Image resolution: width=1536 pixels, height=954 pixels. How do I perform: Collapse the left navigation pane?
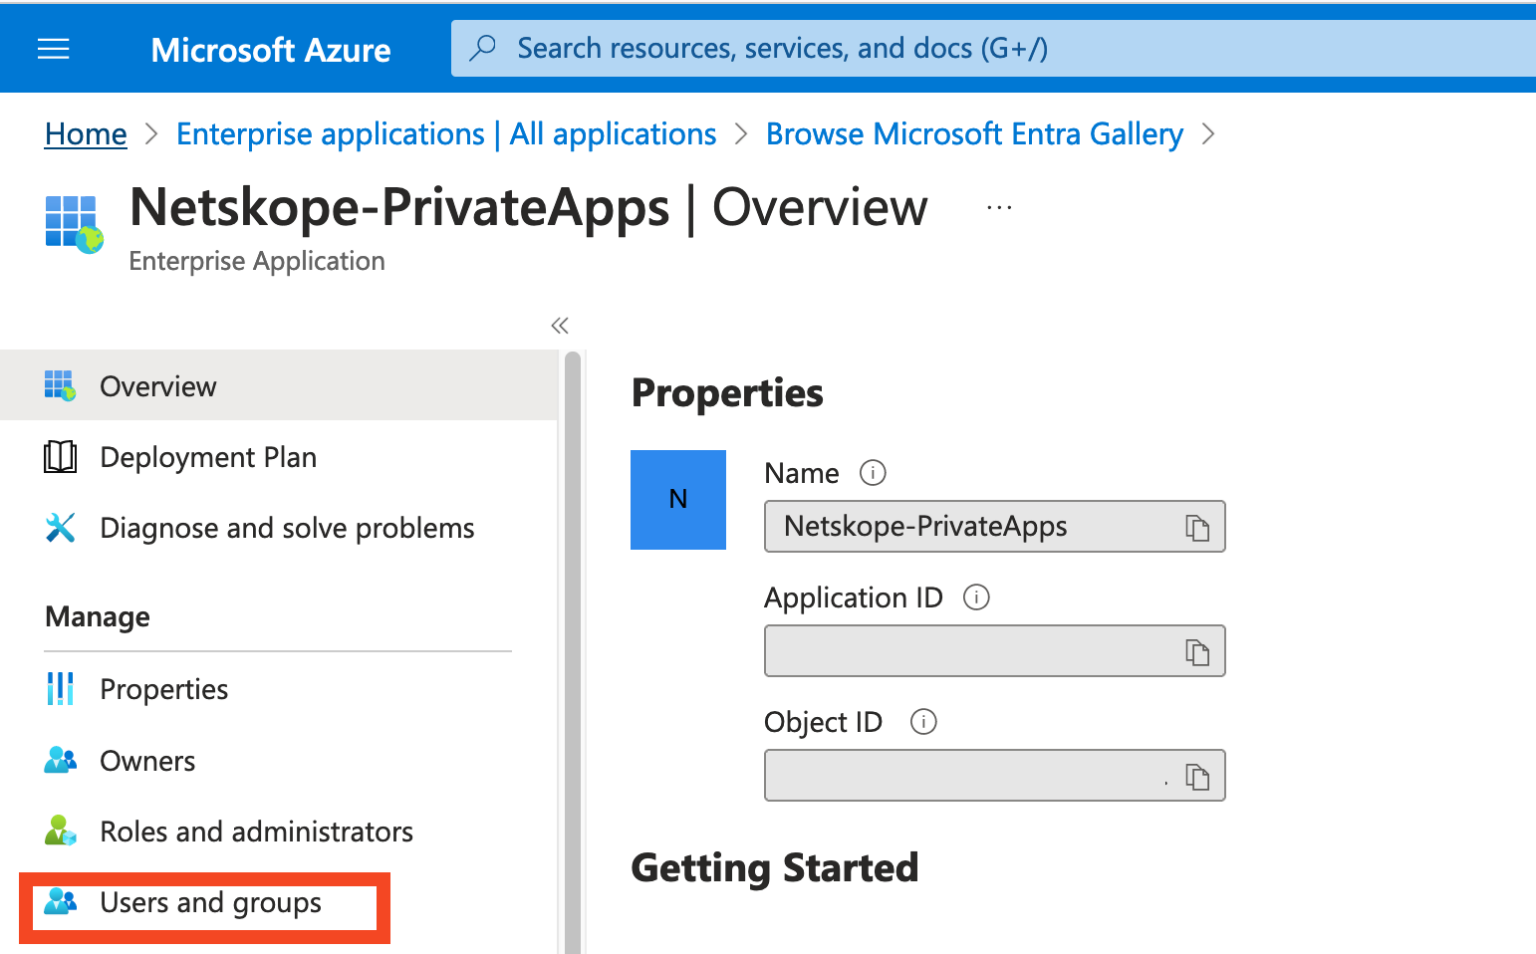560,325
